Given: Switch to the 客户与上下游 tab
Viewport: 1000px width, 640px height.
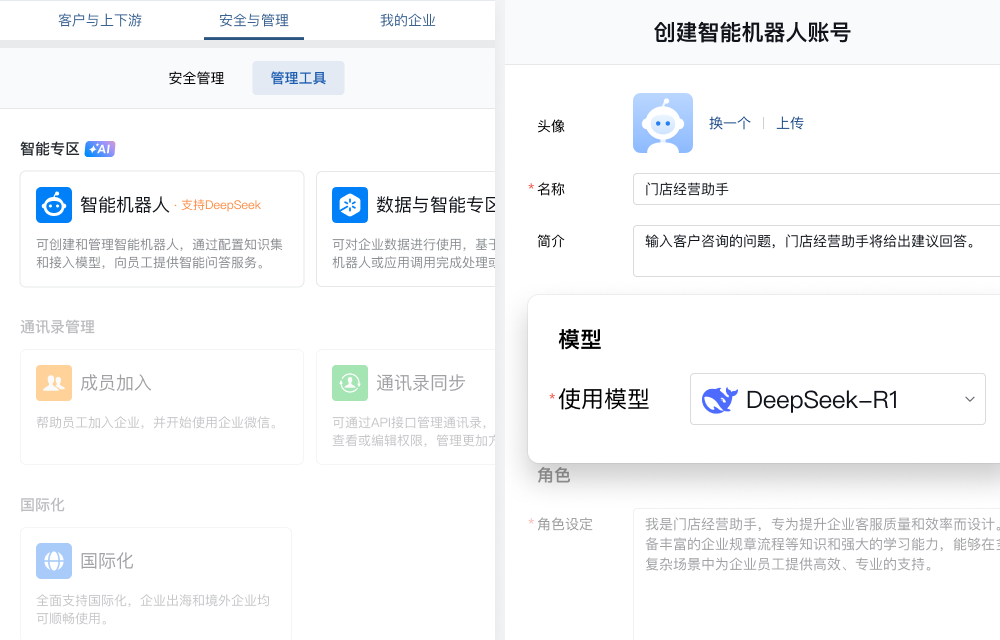Looking at the screenshot, I should click(x=100, y=18).
